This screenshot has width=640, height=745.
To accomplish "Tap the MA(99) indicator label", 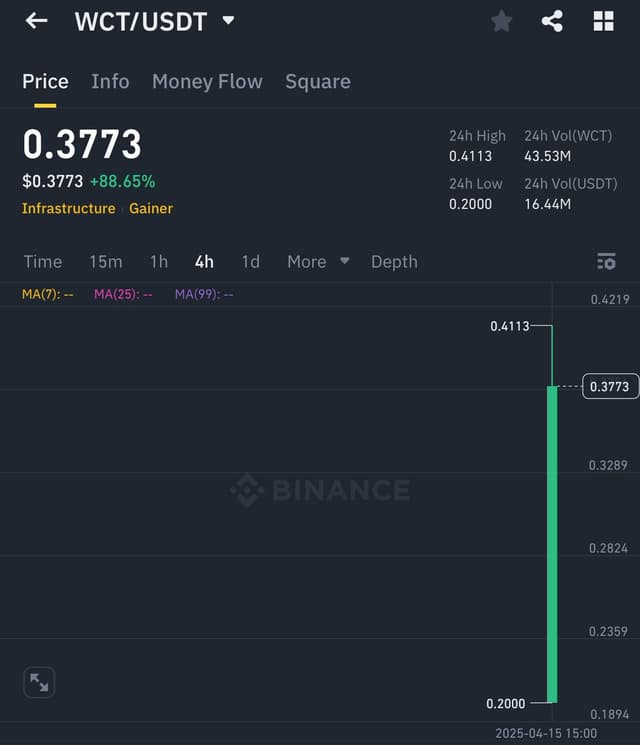I will (x=204, y=294).
